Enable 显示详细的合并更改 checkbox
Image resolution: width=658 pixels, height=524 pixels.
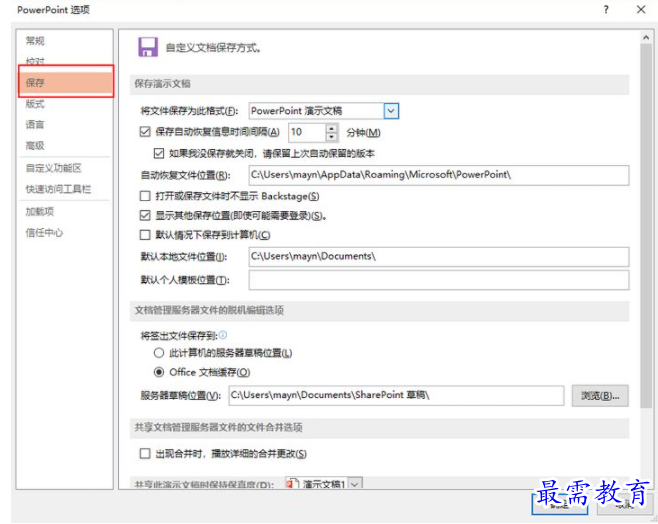[x=145, y=454]
